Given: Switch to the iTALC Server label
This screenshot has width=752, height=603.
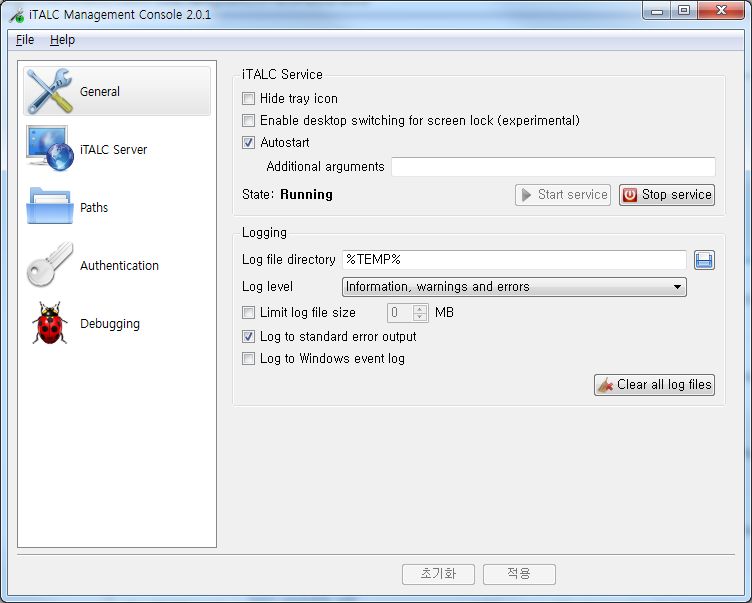Looking at the screenshot, I should pyautogui.click(x=114, y=149).
